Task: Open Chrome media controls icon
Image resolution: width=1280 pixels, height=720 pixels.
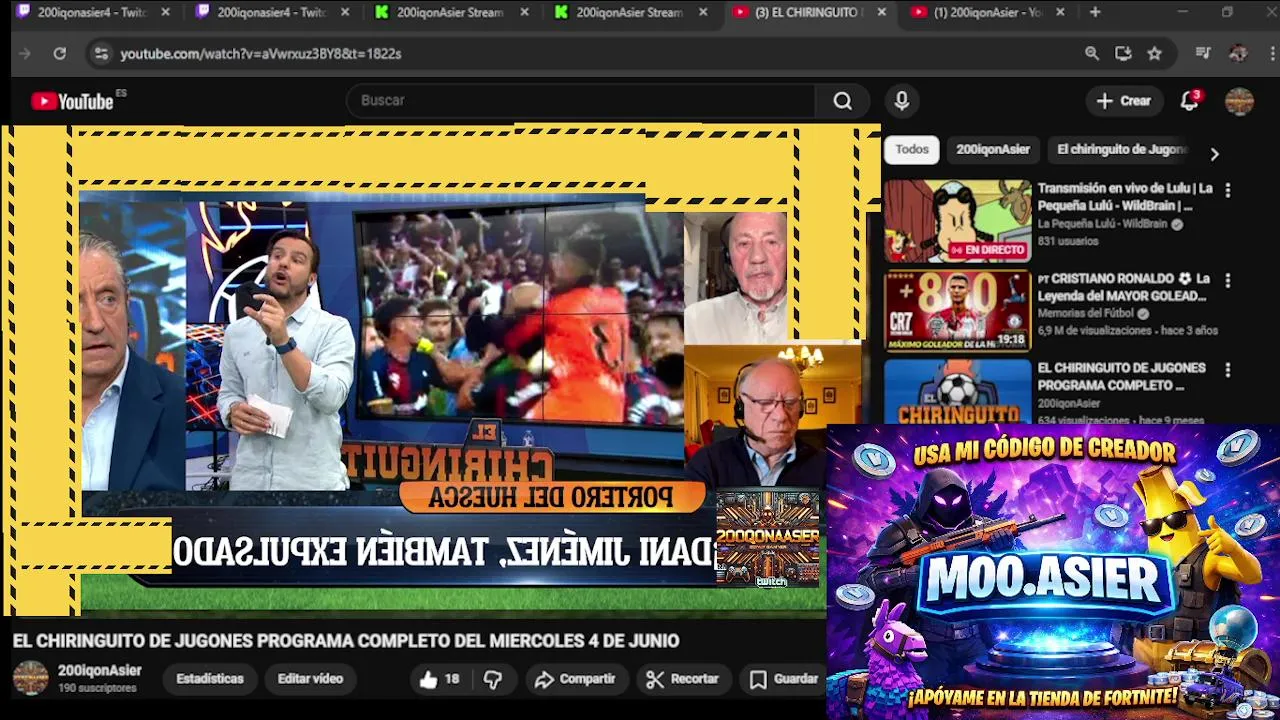Action: pyautogui.click(x=1203, y=53)
